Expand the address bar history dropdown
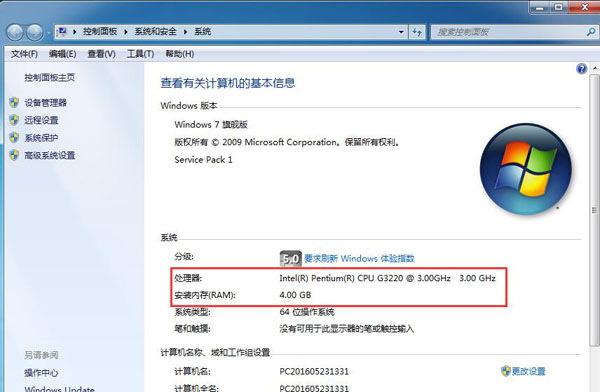600x392 pixels. 401,32
